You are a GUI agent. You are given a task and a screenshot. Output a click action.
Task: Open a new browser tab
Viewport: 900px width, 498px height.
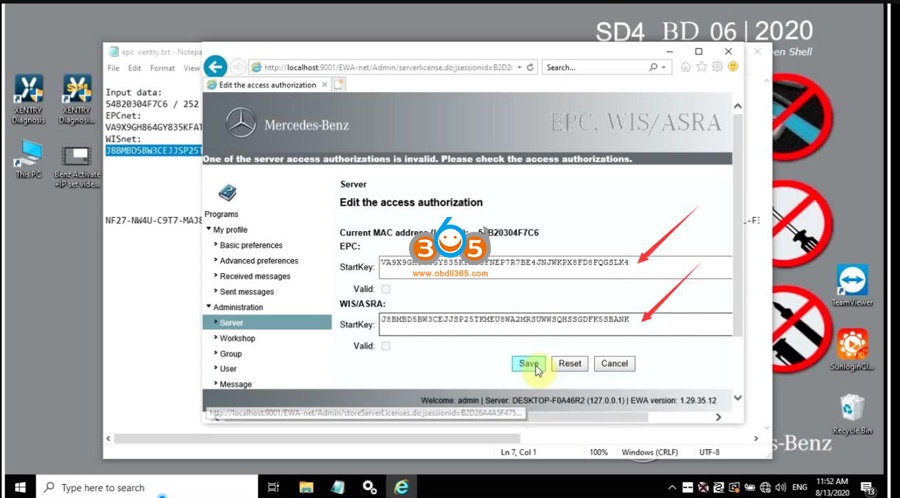coord(339,84)
